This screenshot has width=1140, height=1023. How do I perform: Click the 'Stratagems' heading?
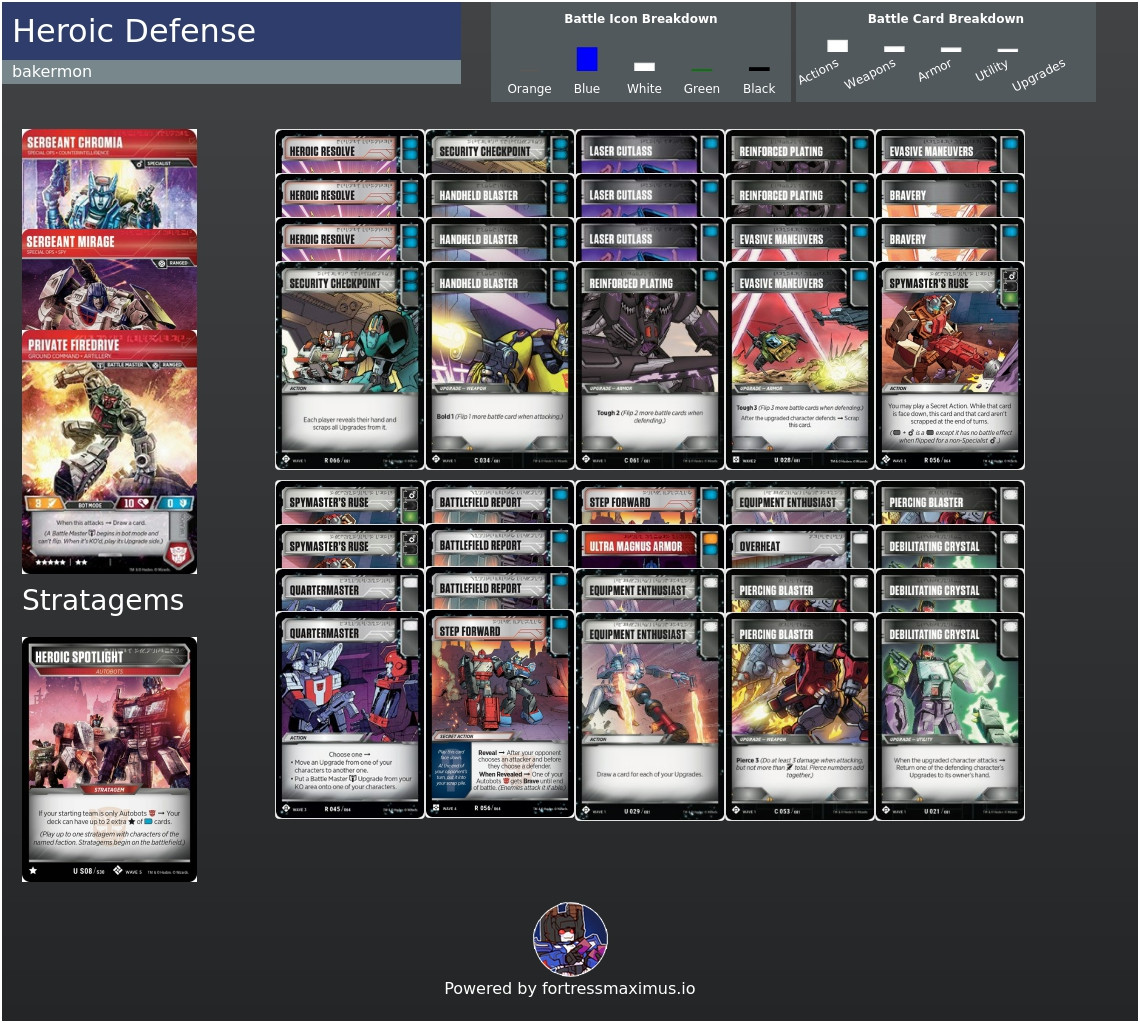(x=103, y=601)
